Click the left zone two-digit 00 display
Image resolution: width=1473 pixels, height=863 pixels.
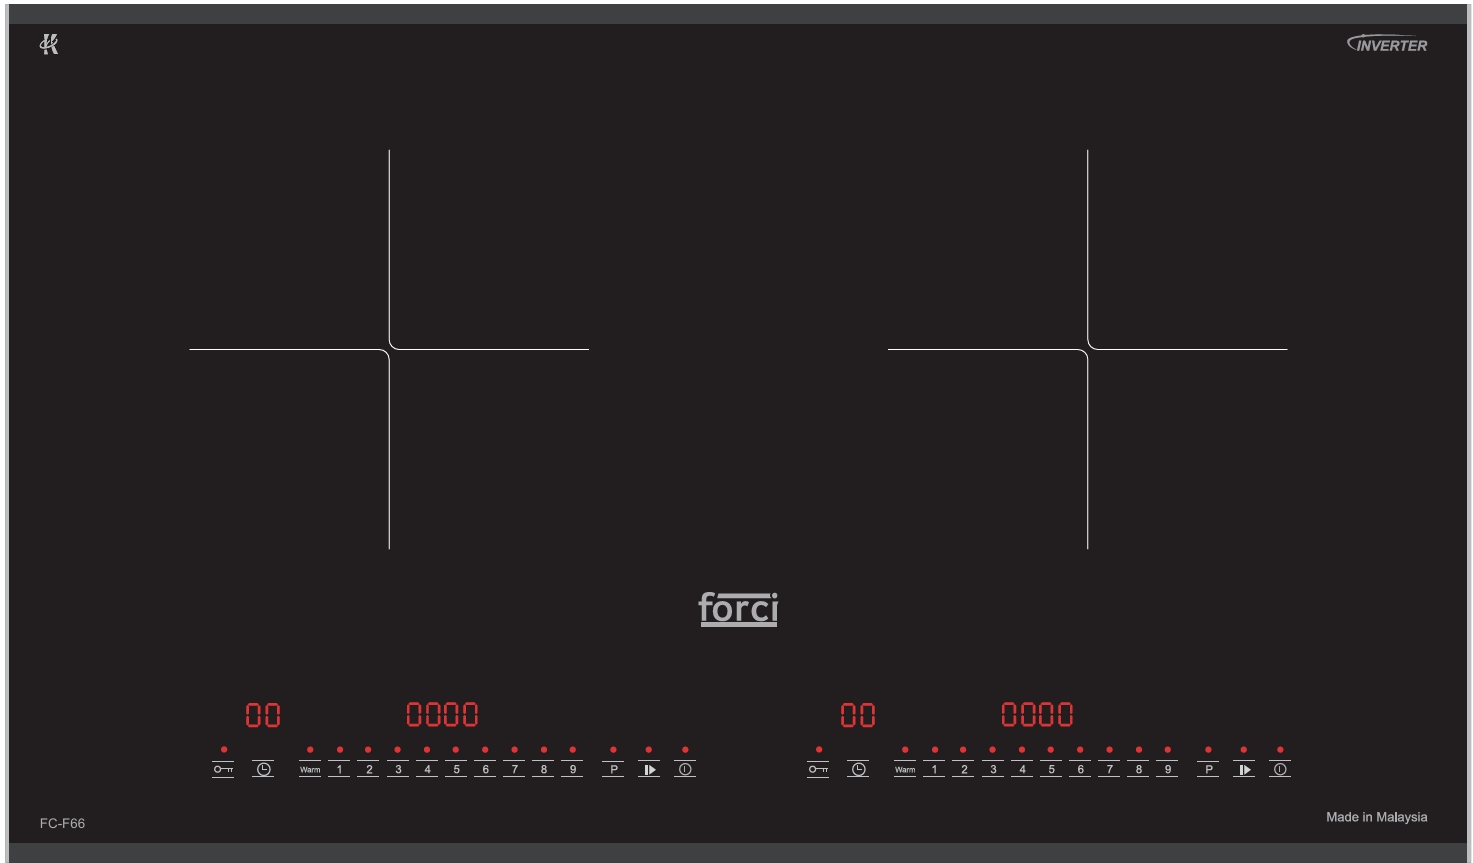[x=263, y=715]
